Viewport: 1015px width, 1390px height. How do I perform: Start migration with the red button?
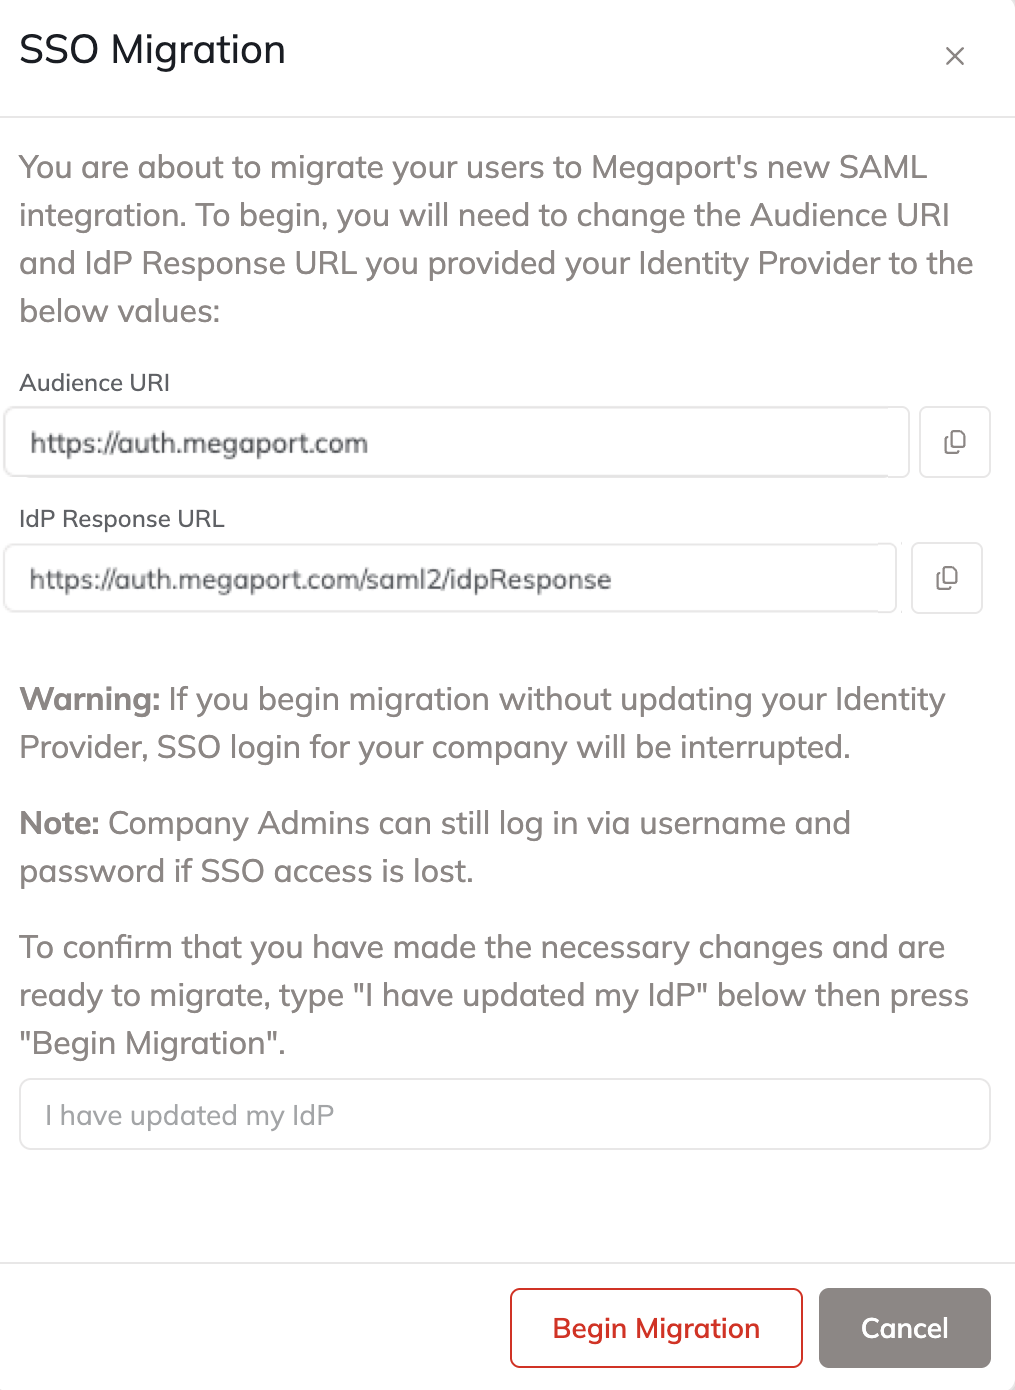click(655, 1328)
